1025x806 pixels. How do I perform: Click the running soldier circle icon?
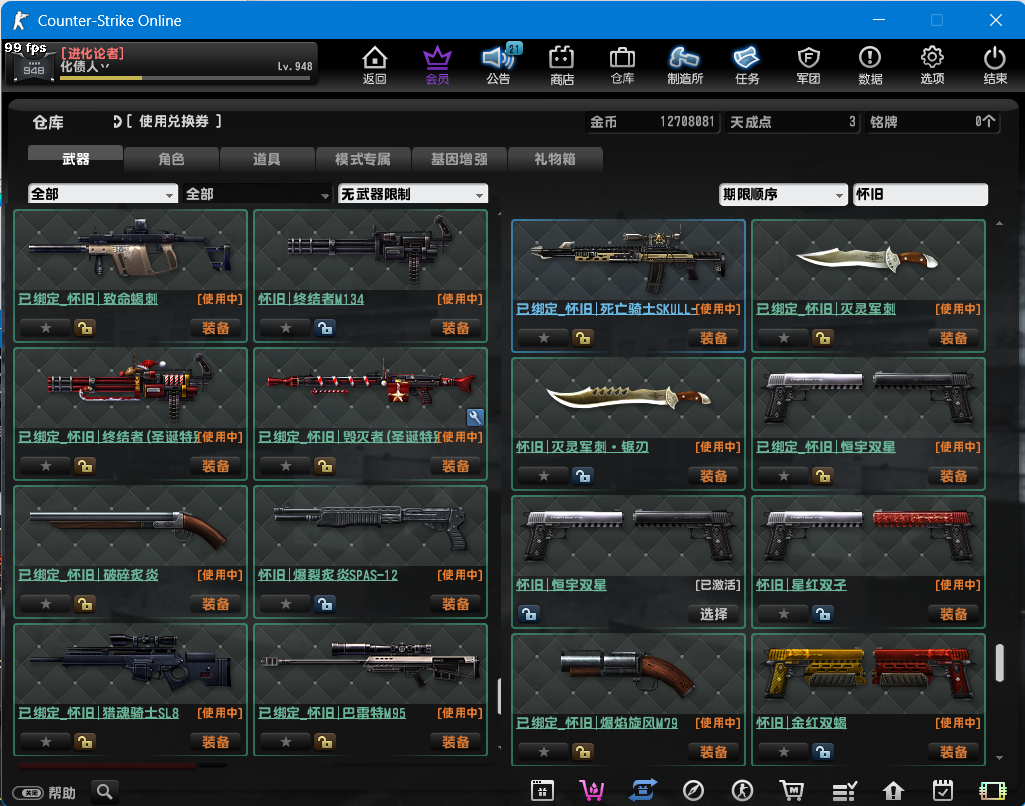pos(743,791)
